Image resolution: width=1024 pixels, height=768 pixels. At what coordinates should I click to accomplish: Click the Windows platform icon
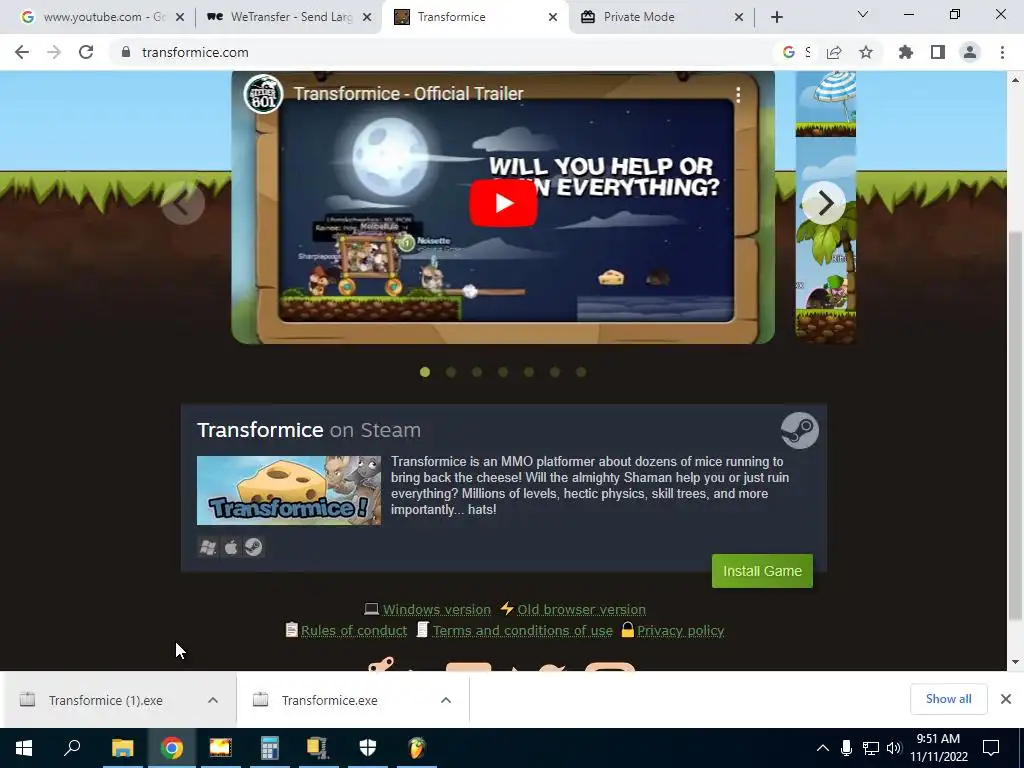point(208,547)
